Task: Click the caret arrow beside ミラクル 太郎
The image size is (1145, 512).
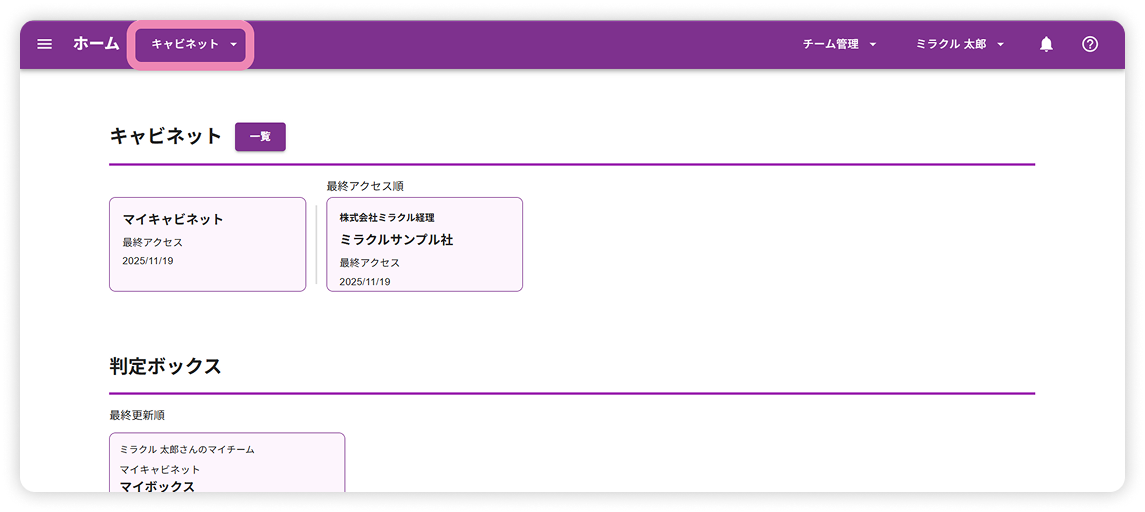Action: pos(1000,45)
